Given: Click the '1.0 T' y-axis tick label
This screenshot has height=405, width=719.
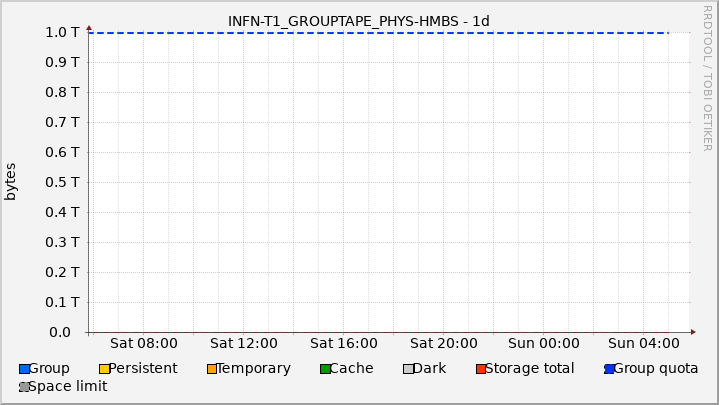Looking at the screenshot, I should (62, 32).
